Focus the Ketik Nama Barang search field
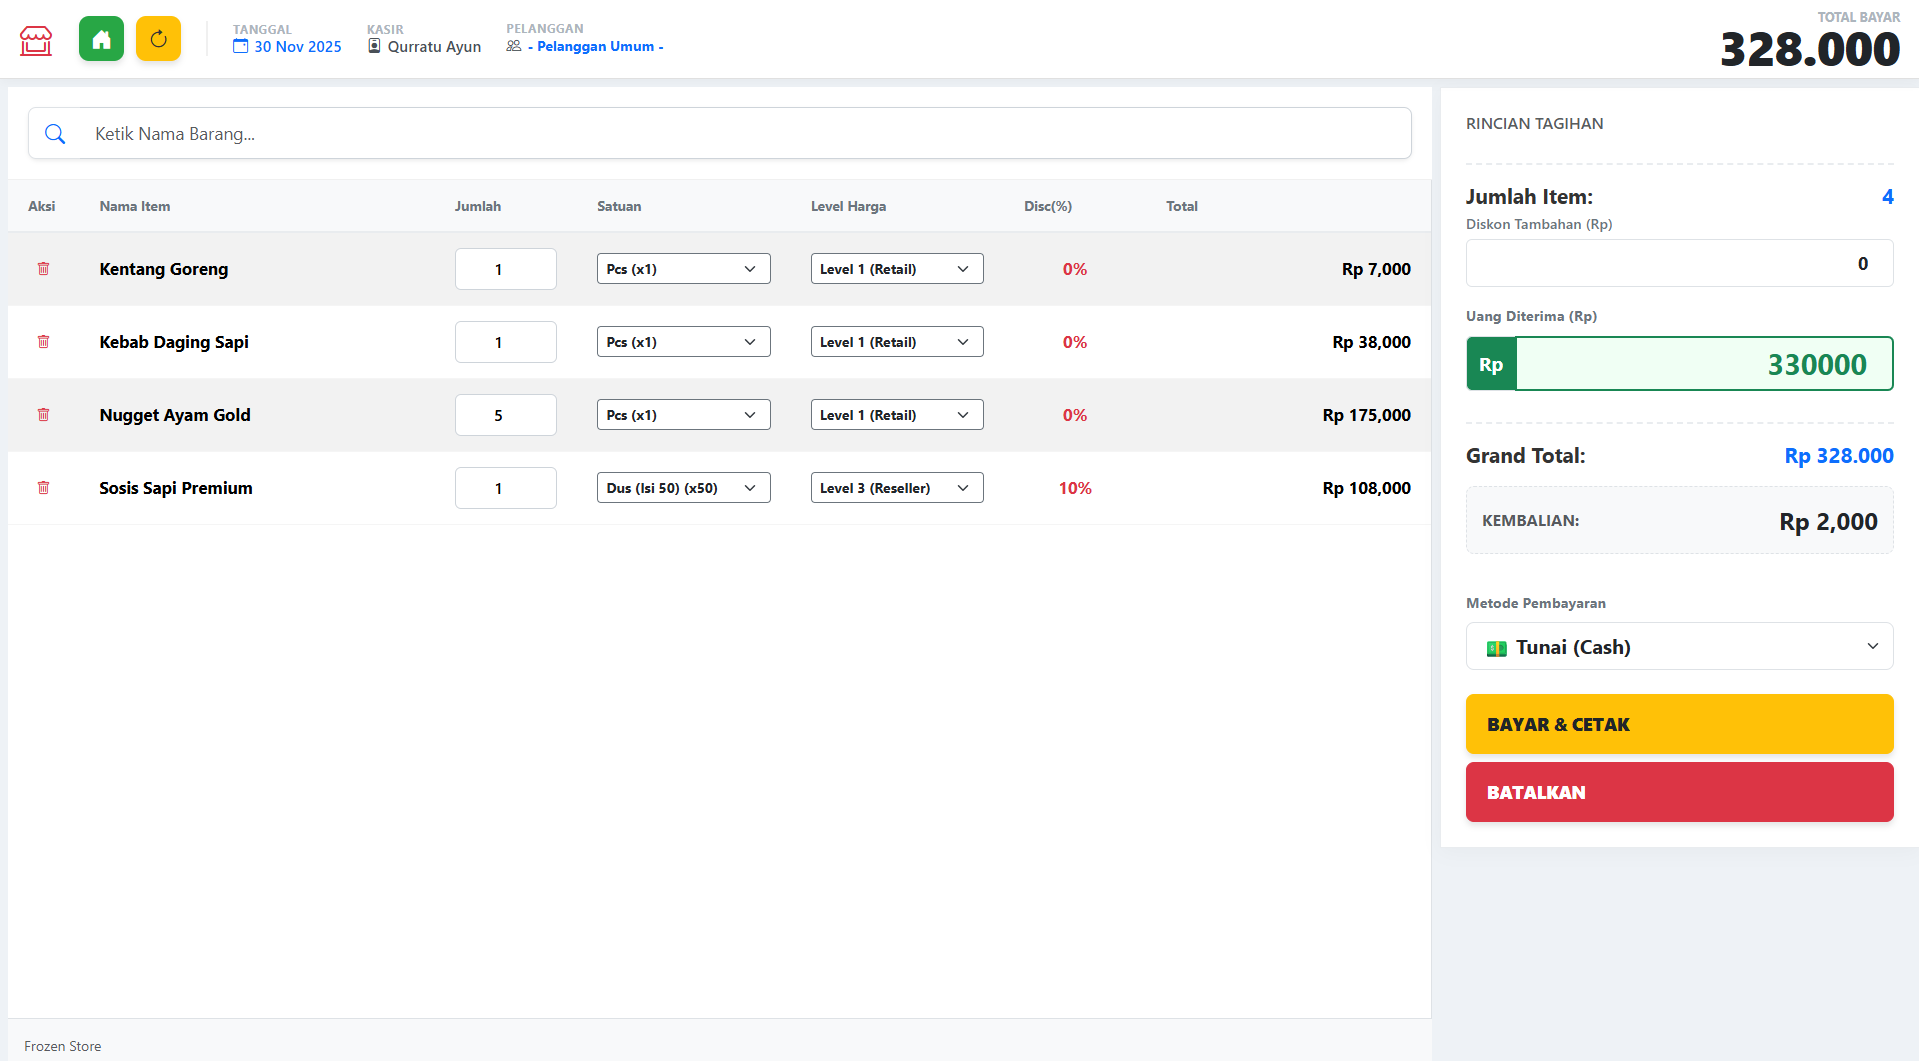This screenshot has height=1061, width=1919. (740, 134)
